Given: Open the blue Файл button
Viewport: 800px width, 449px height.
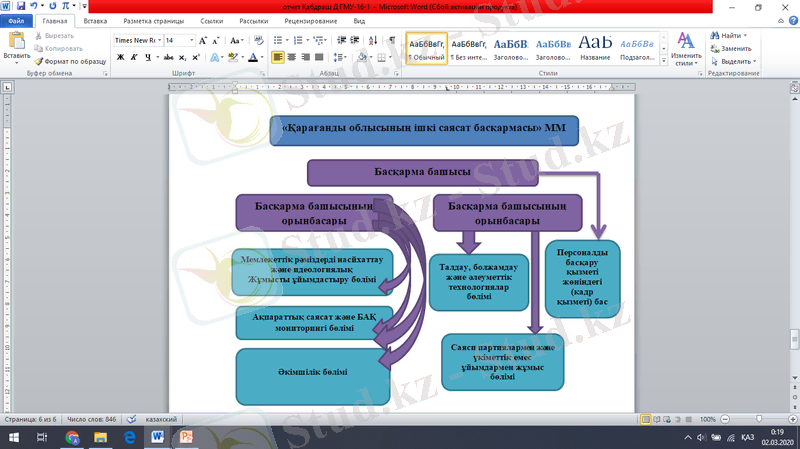Looking at the screenshot, I should point(17,20).
